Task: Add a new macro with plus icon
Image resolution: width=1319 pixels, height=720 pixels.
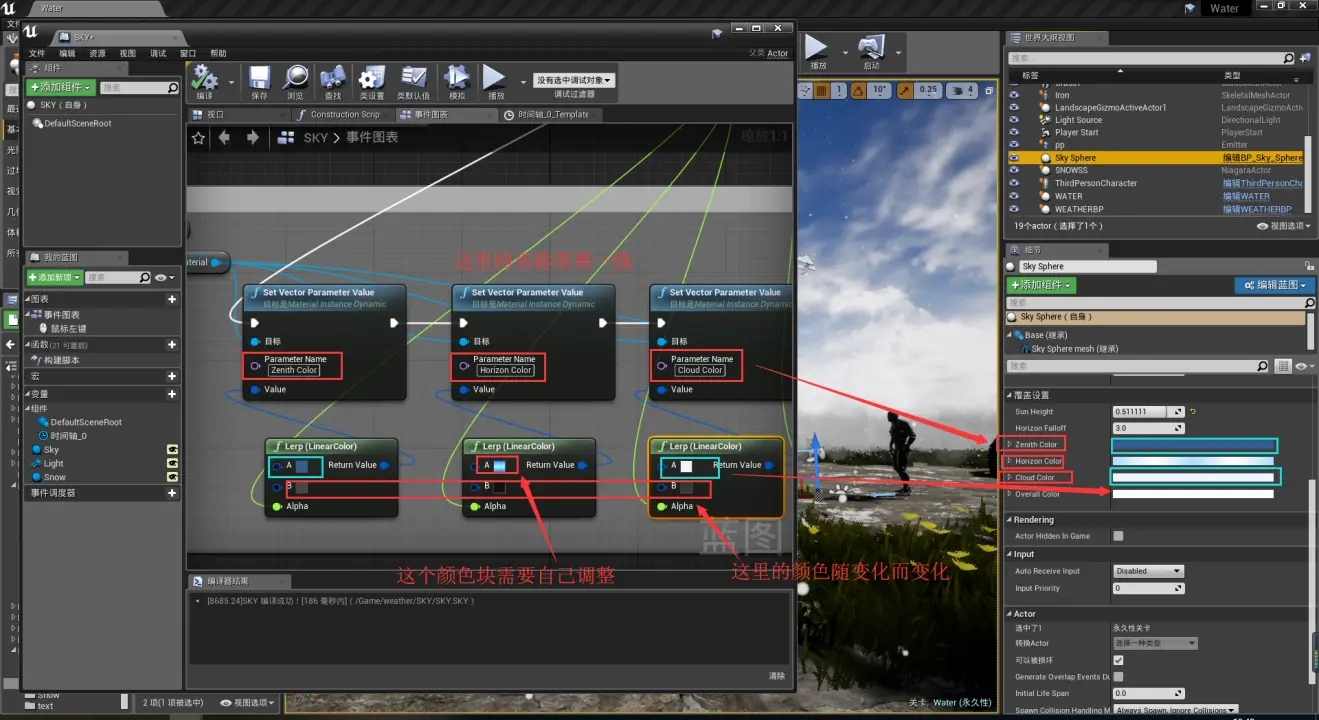Action: 172,377
